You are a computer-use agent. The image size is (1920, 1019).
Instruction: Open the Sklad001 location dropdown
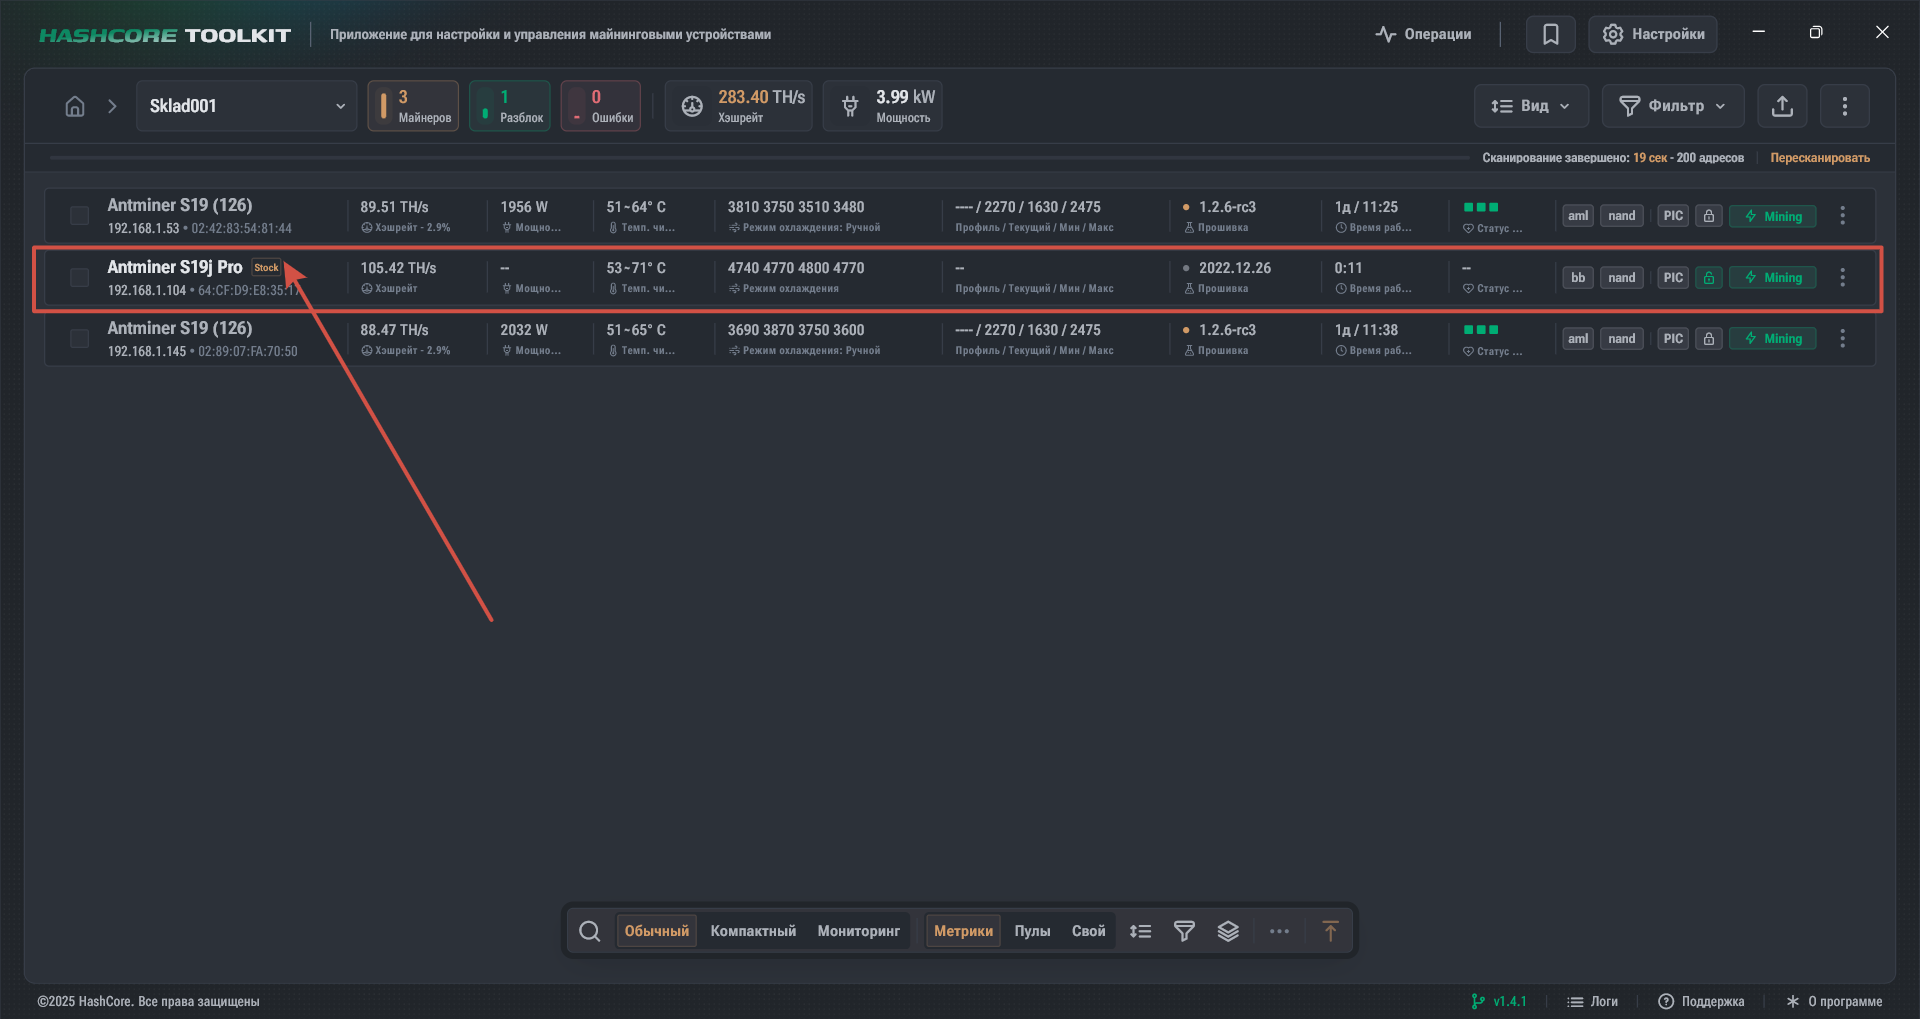(x=247, y=106)
